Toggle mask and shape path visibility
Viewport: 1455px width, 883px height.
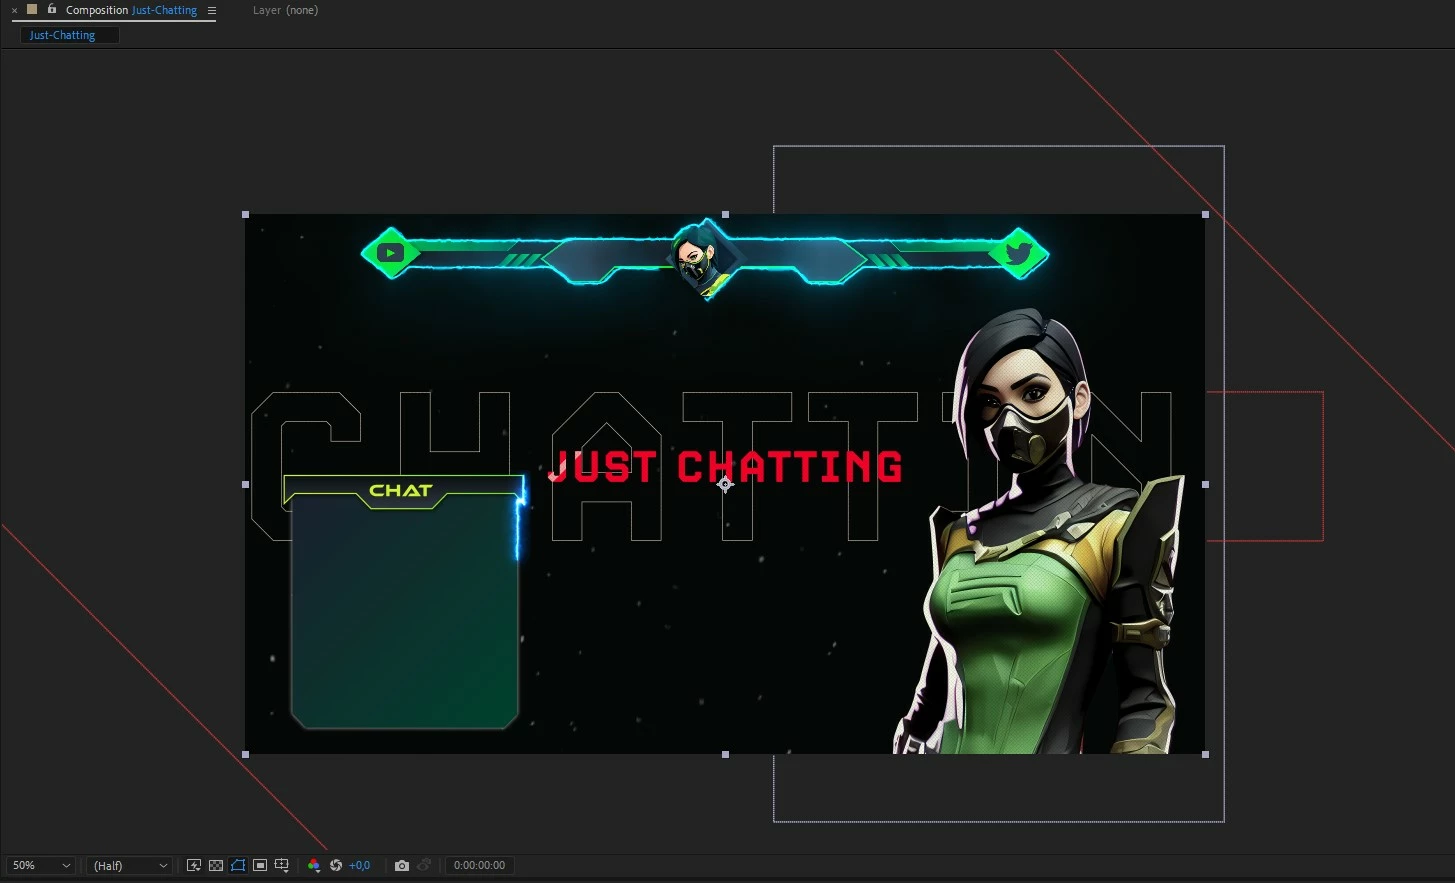click(x=238, y=865)
